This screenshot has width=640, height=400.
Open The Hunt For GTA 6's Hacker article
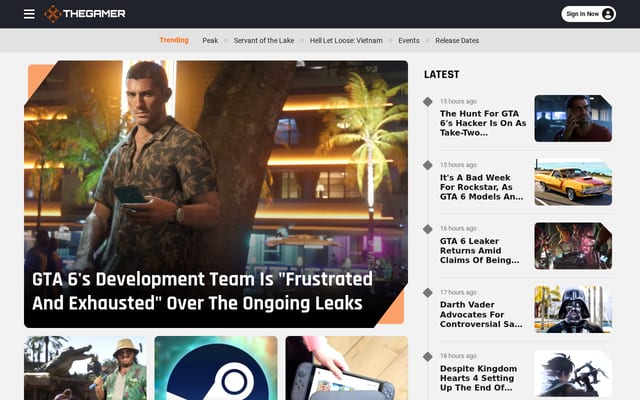483,123
